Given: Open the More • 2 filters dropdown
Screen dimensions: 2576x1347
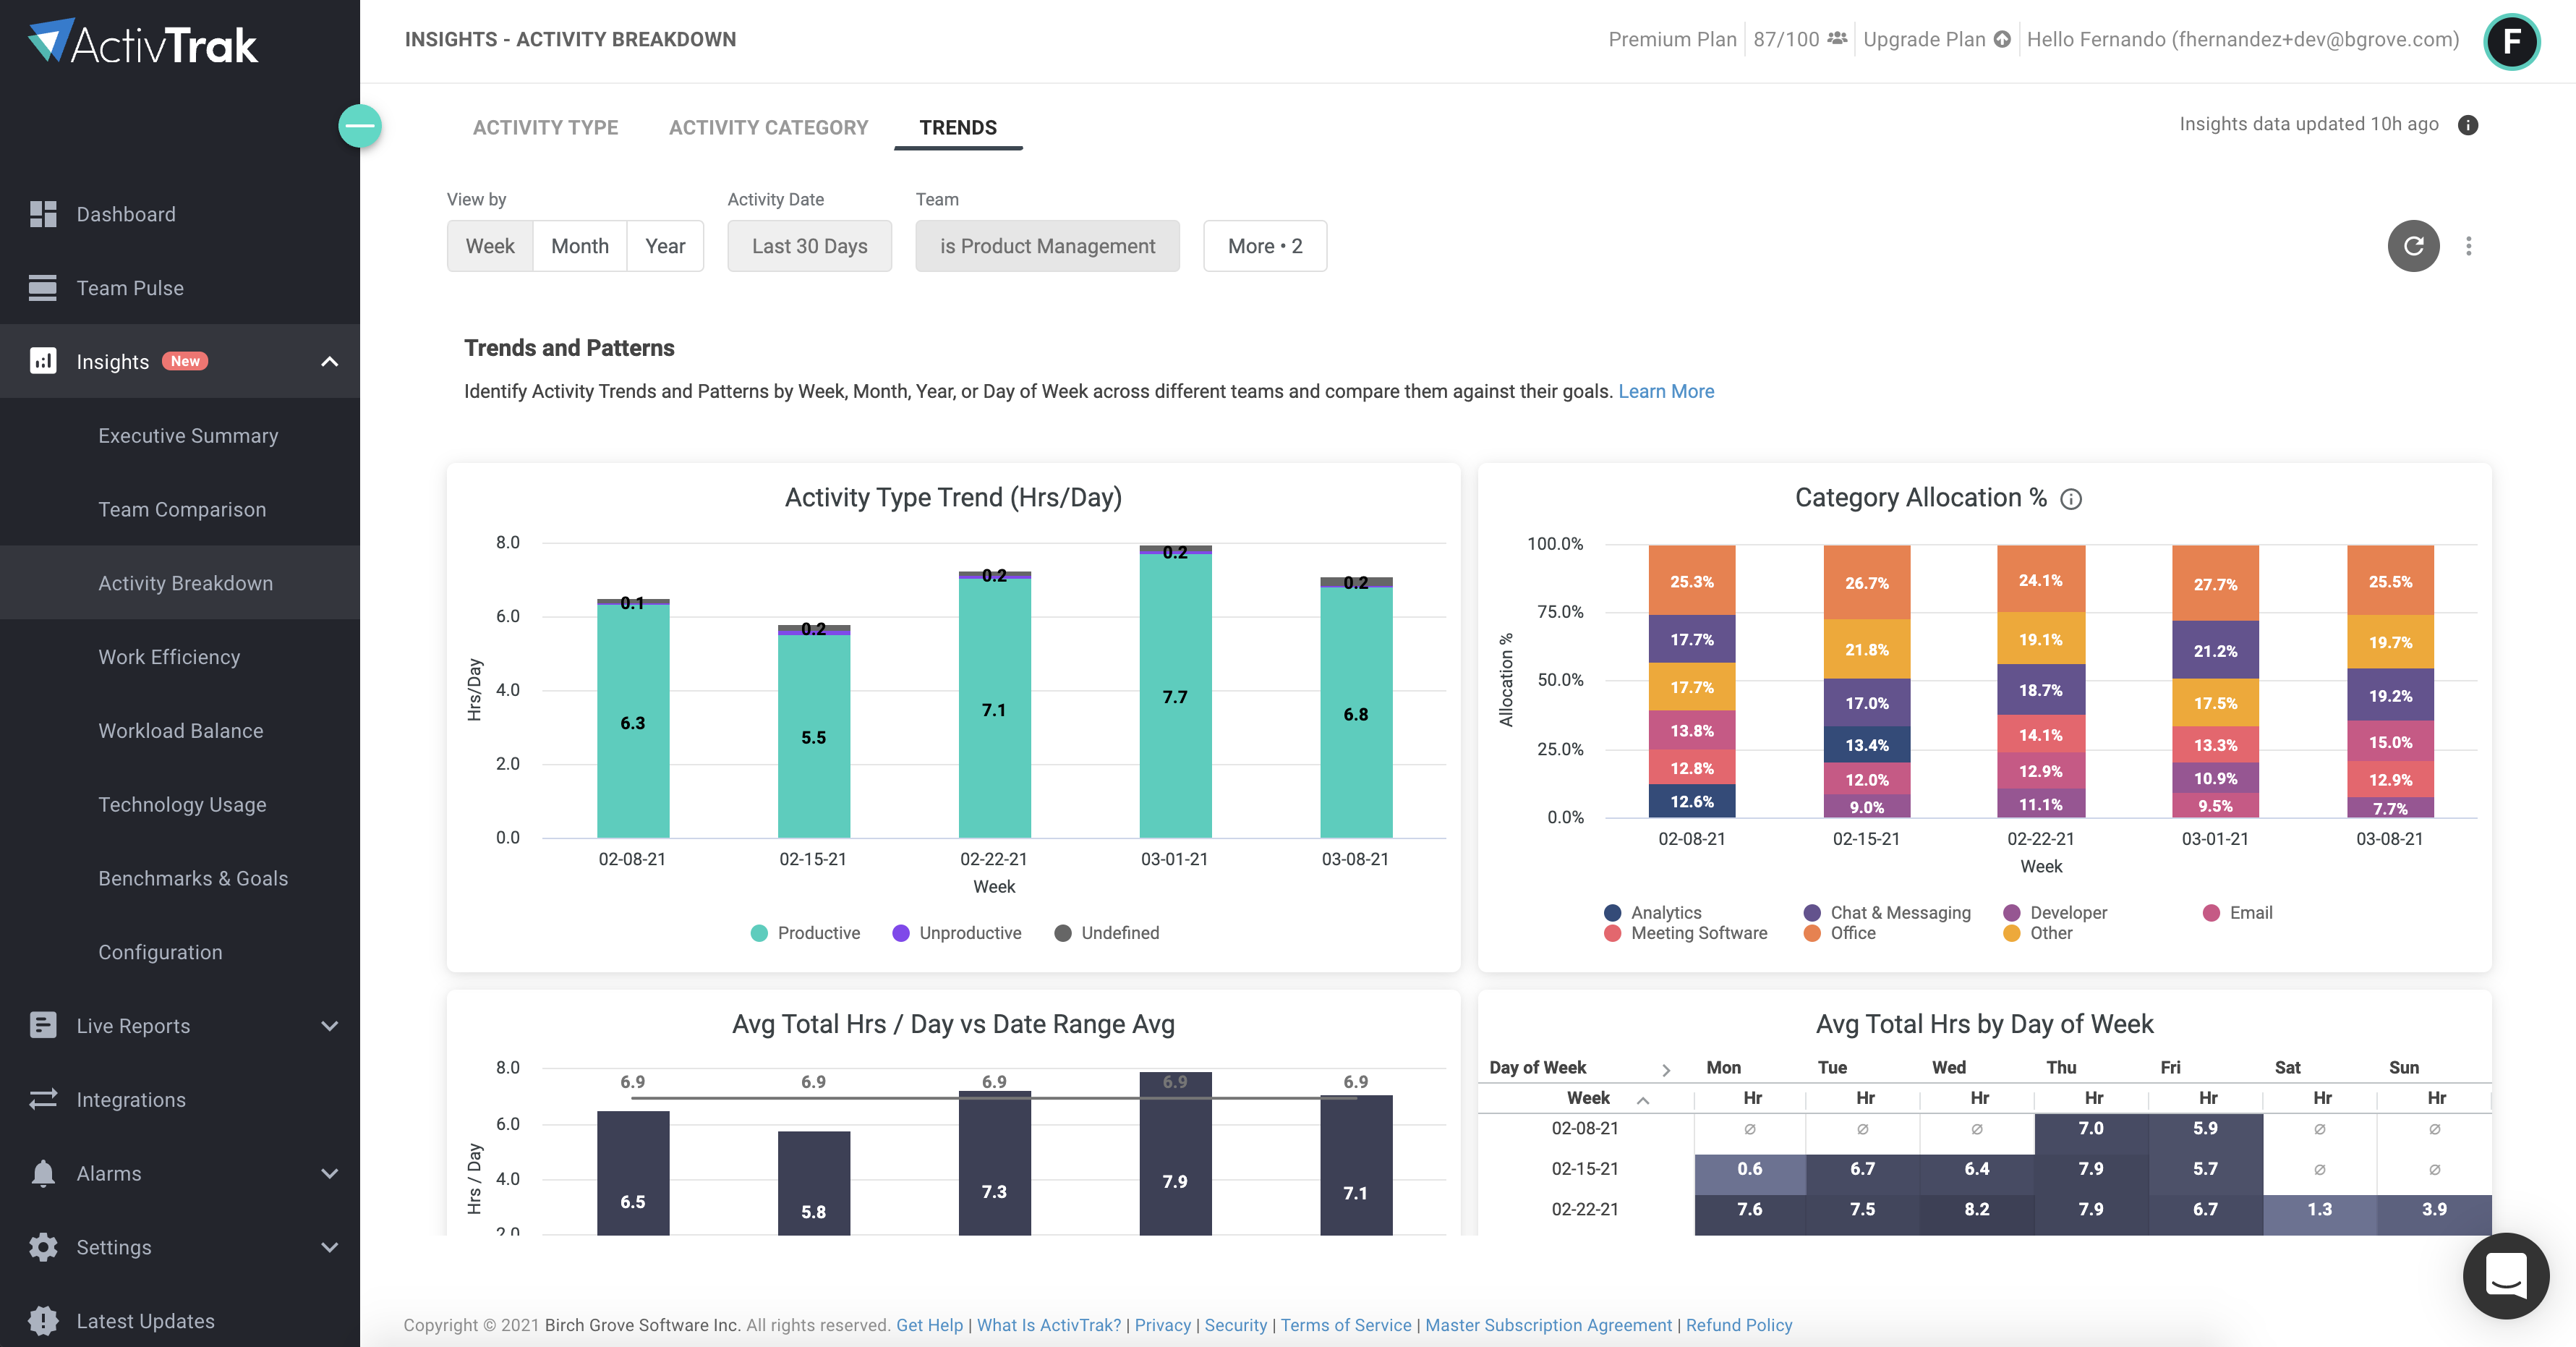Looking at the screenshot, I should click(1265, 246).
